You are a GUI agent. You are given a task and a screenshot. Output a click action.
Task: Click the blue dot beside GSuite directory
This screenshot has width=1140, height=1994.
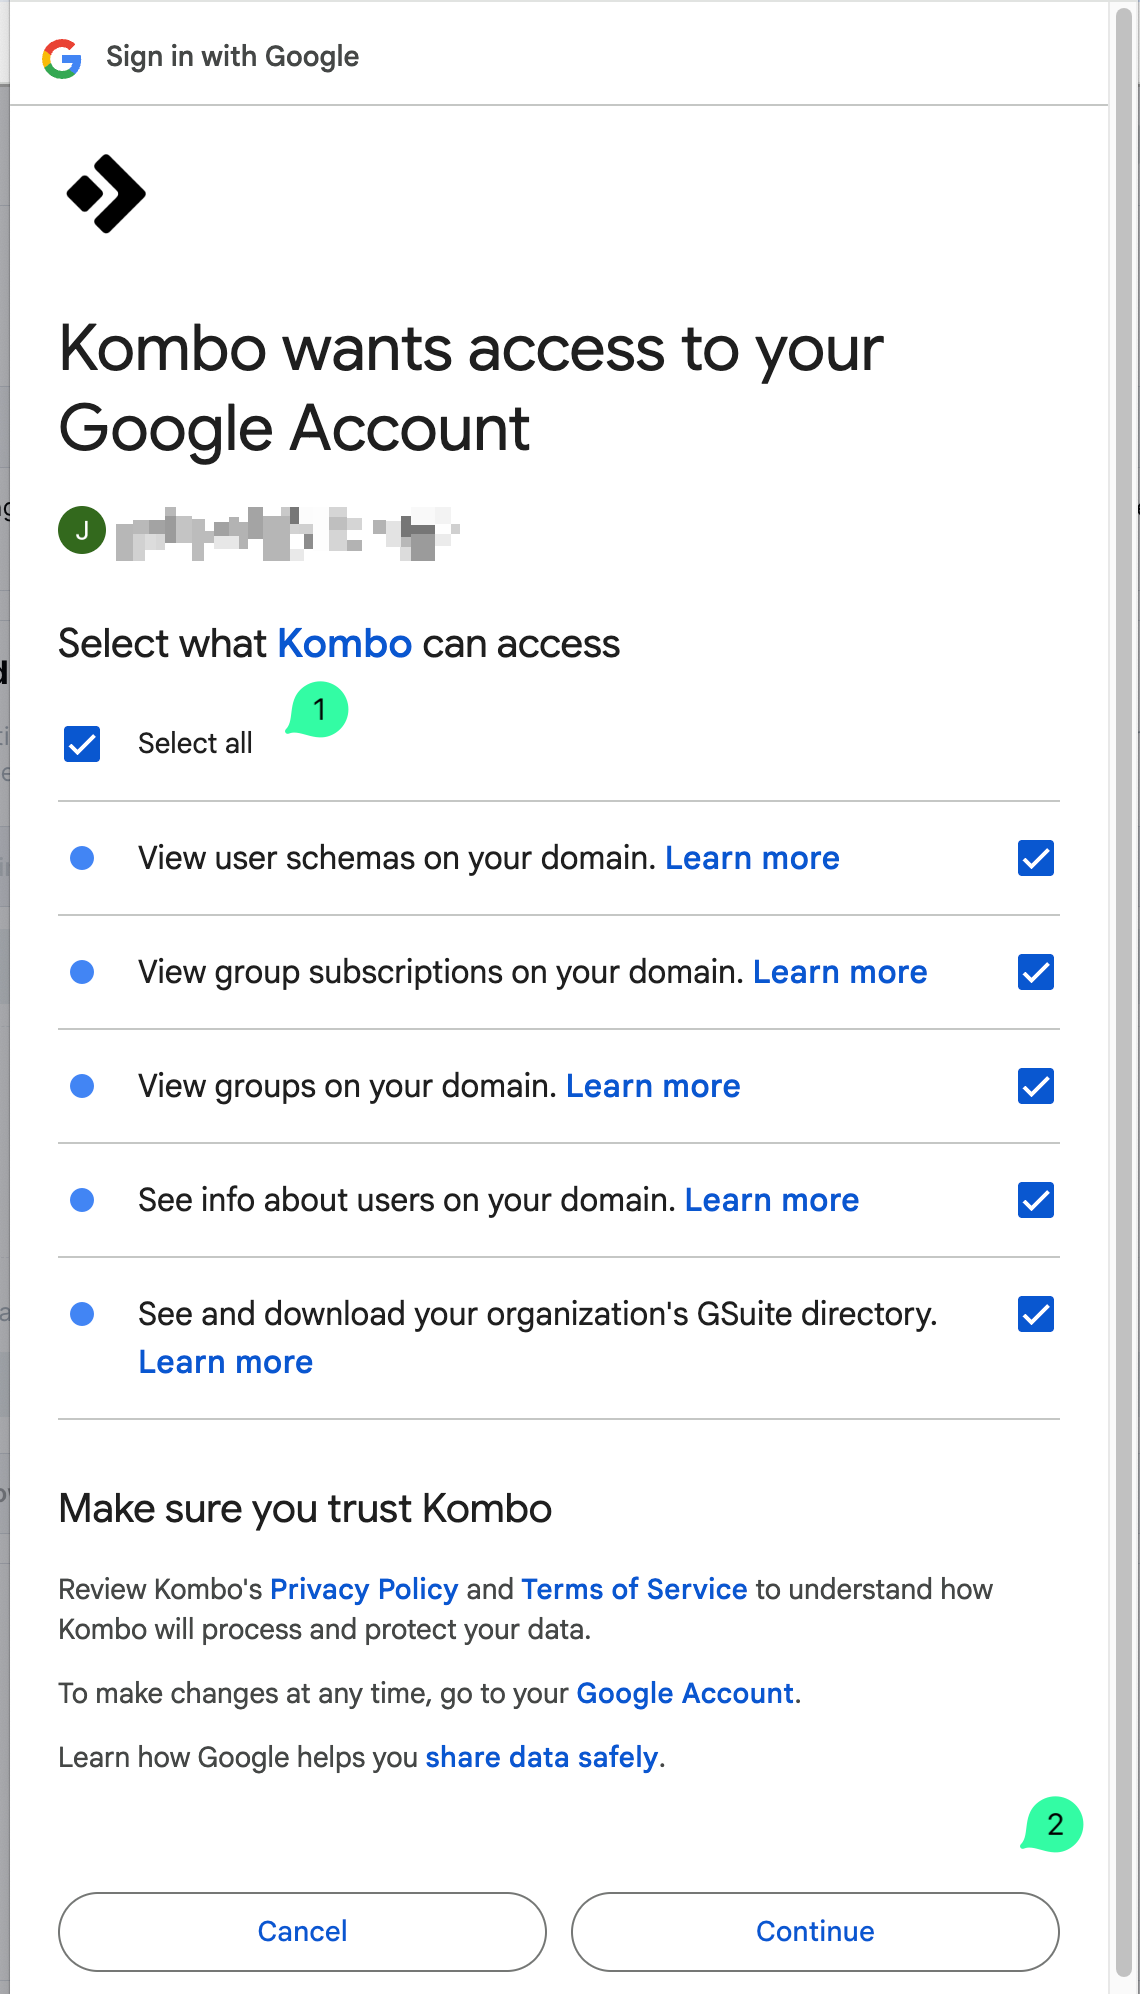[82, 1314]
